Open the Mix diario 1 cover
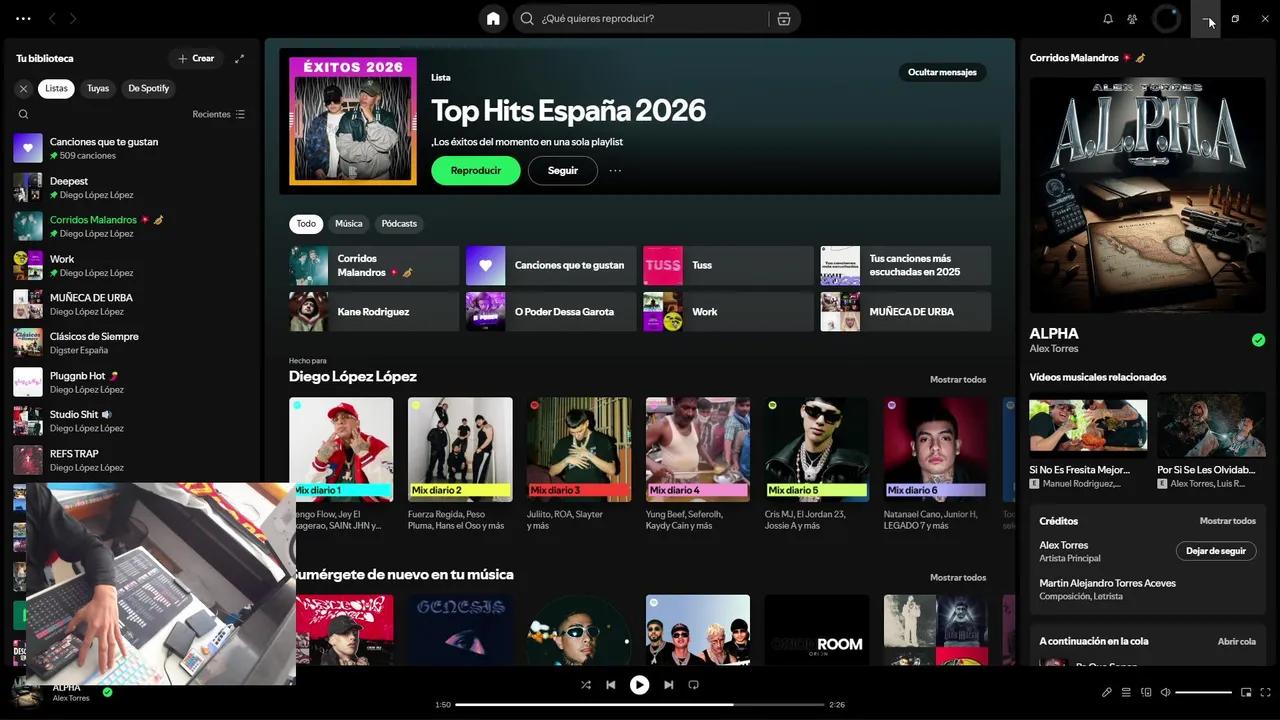This screenshot has width=1280, height=720. coord(341,449)
